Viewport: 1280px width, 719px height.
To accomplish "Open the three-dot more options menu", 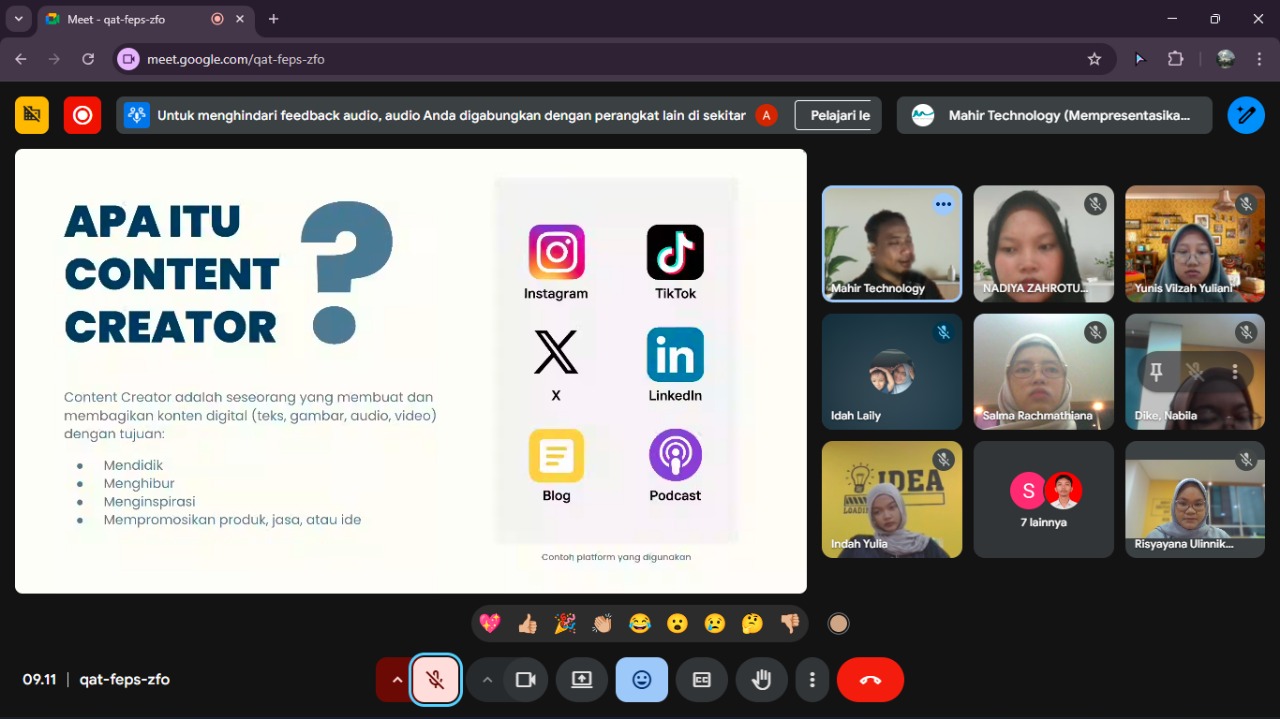I will pyautogui.click(x=812, y=680).
